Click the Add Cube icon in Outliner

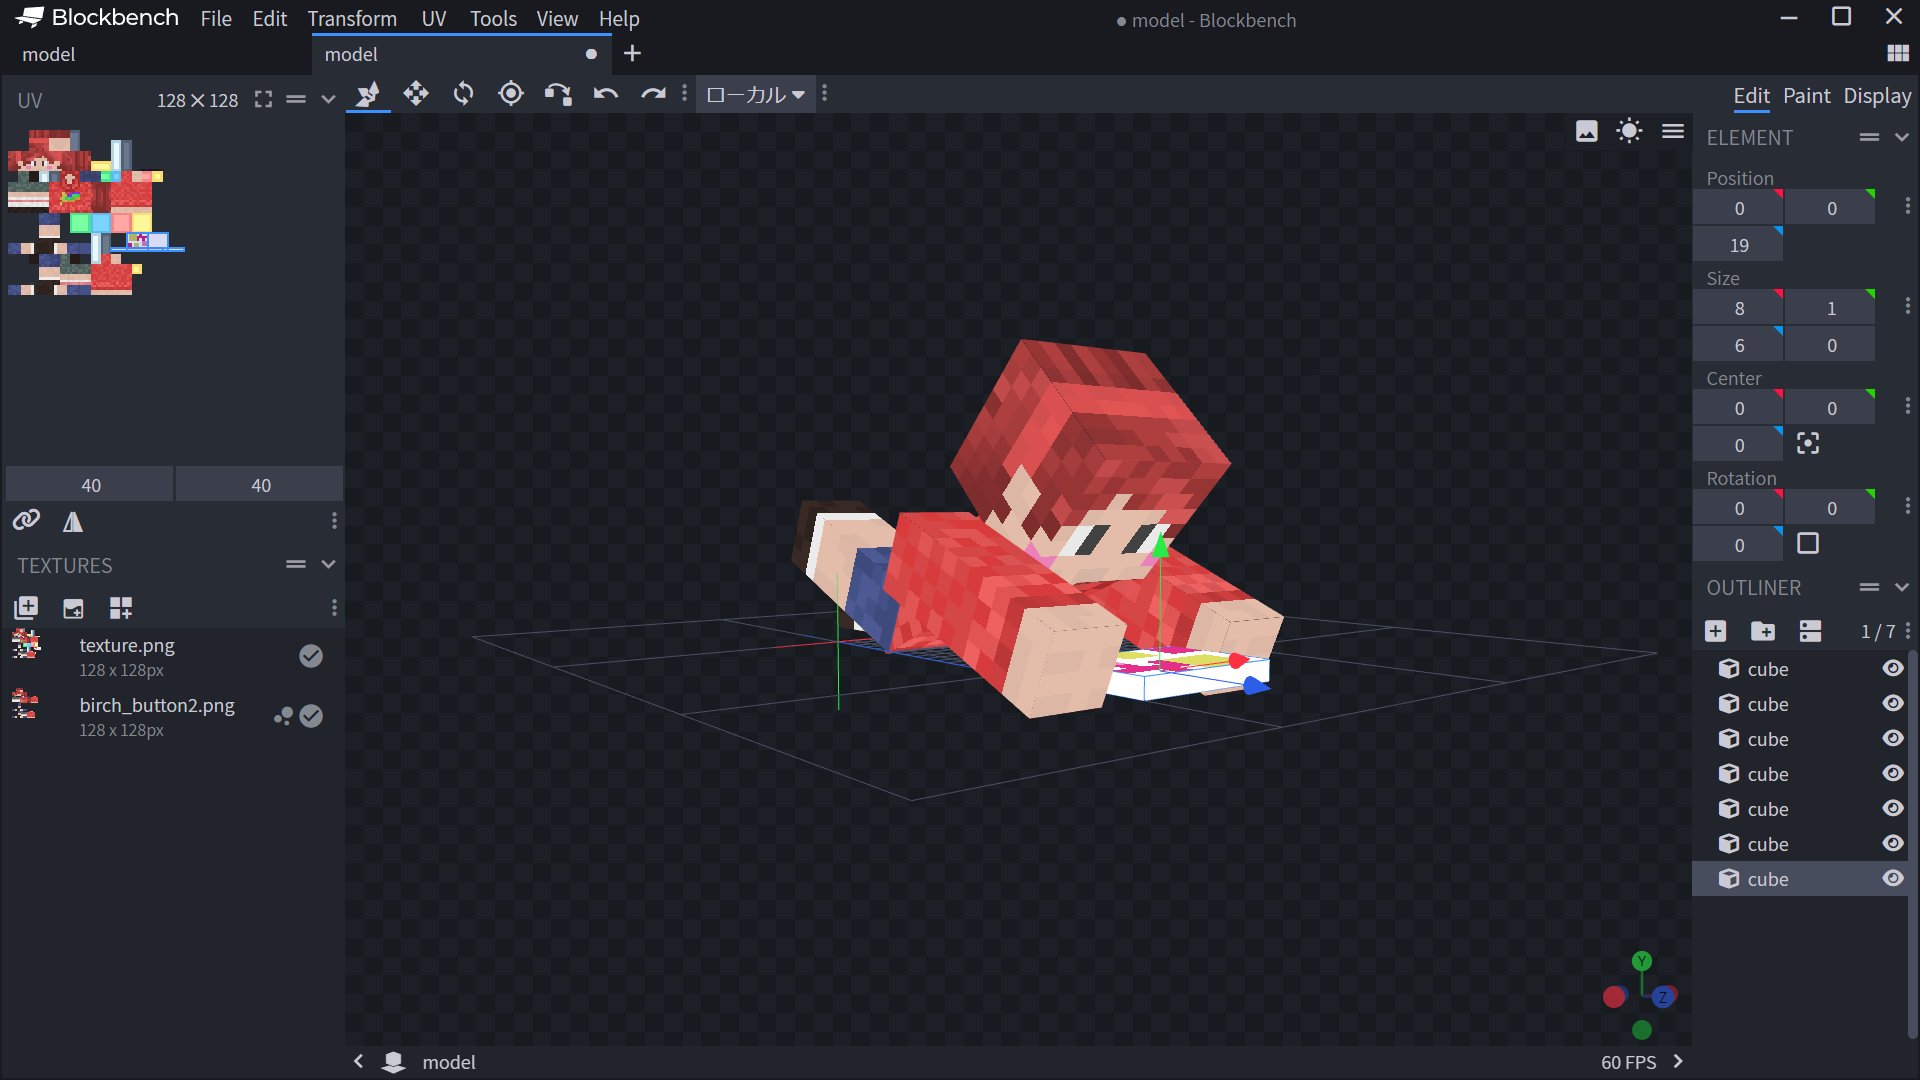tap(1715, 631)
